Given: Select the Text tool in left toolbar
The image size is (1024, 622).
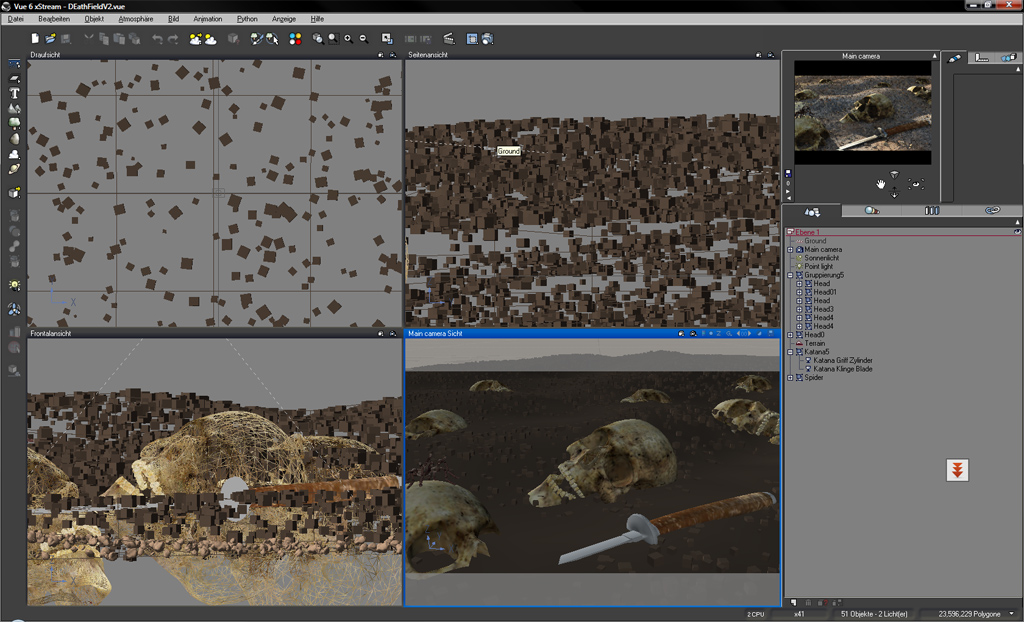Looking at the screenshot, I should pyautogui.click(x=14, y=93).
